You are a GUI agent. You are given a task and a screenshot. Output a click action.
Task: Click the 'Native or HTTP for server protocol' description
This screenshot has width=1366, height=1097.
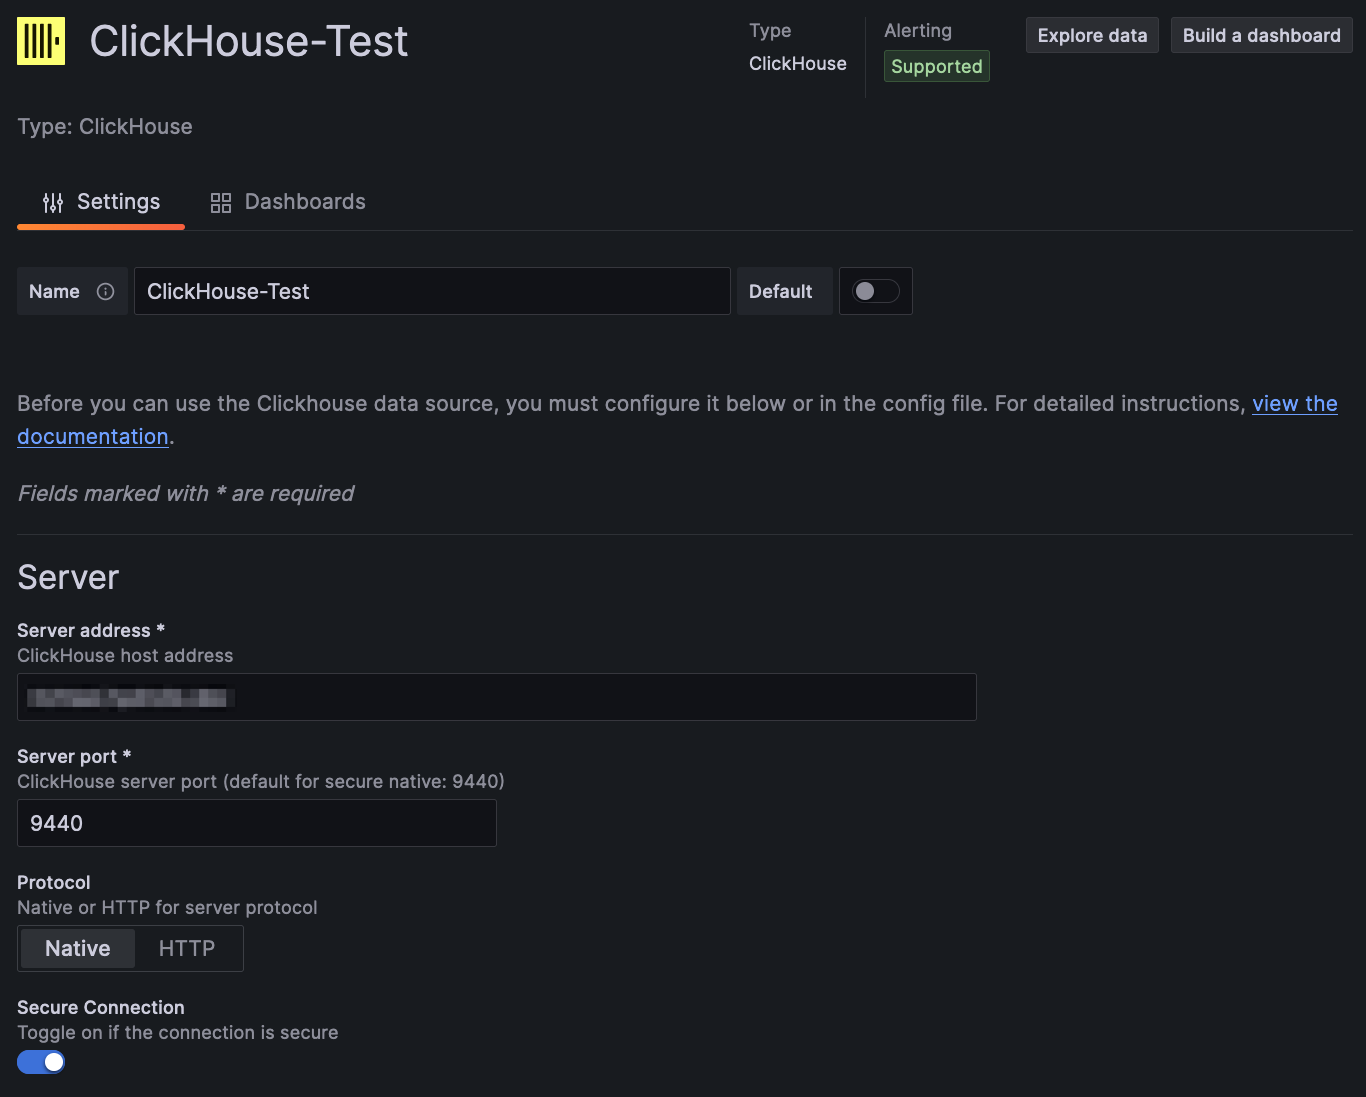point(167,908)
